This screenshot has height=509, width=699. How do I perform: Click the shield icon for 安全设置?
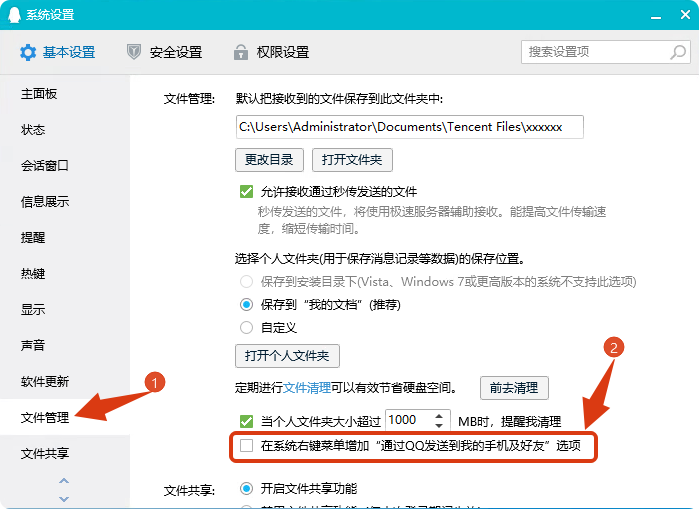[134, 52]
